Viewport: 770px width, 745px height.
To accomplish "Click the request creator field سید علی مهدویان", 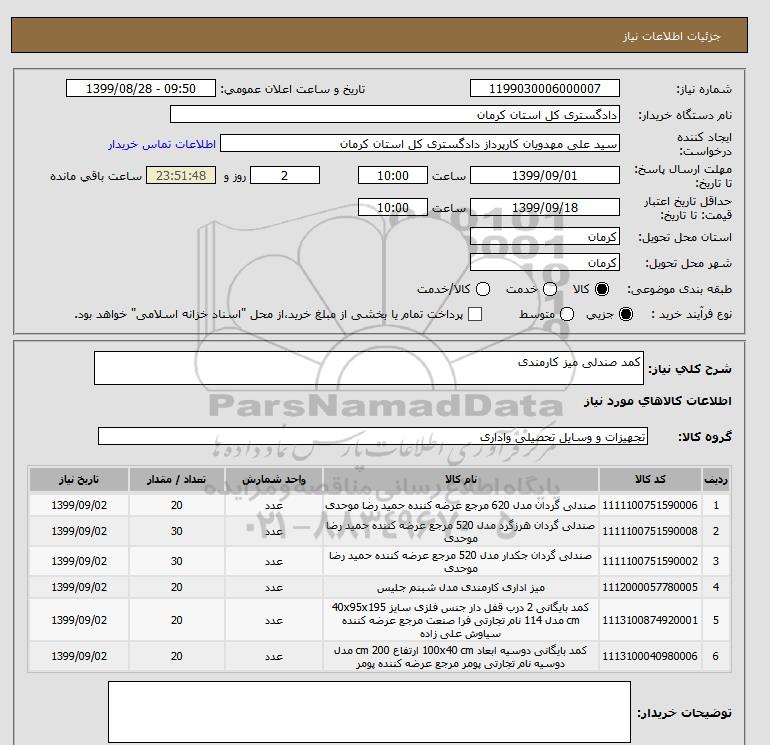I will pos(420,144).
